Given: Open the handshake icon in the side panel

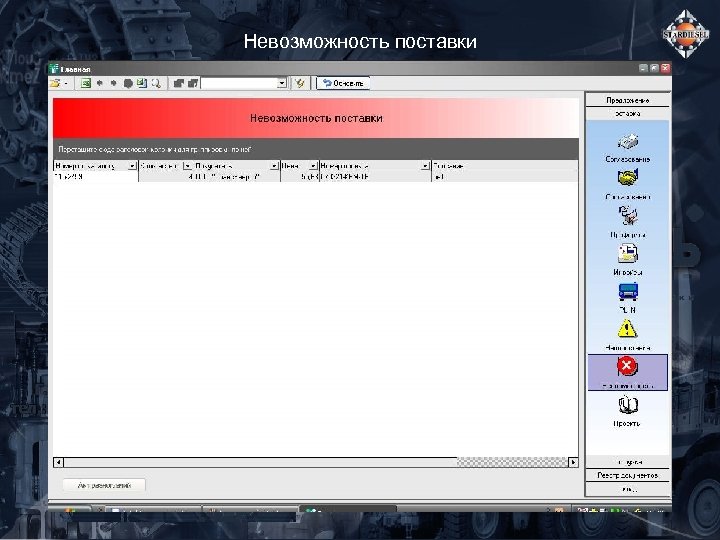Looking at the screenshot, I should tap(628, 177).
